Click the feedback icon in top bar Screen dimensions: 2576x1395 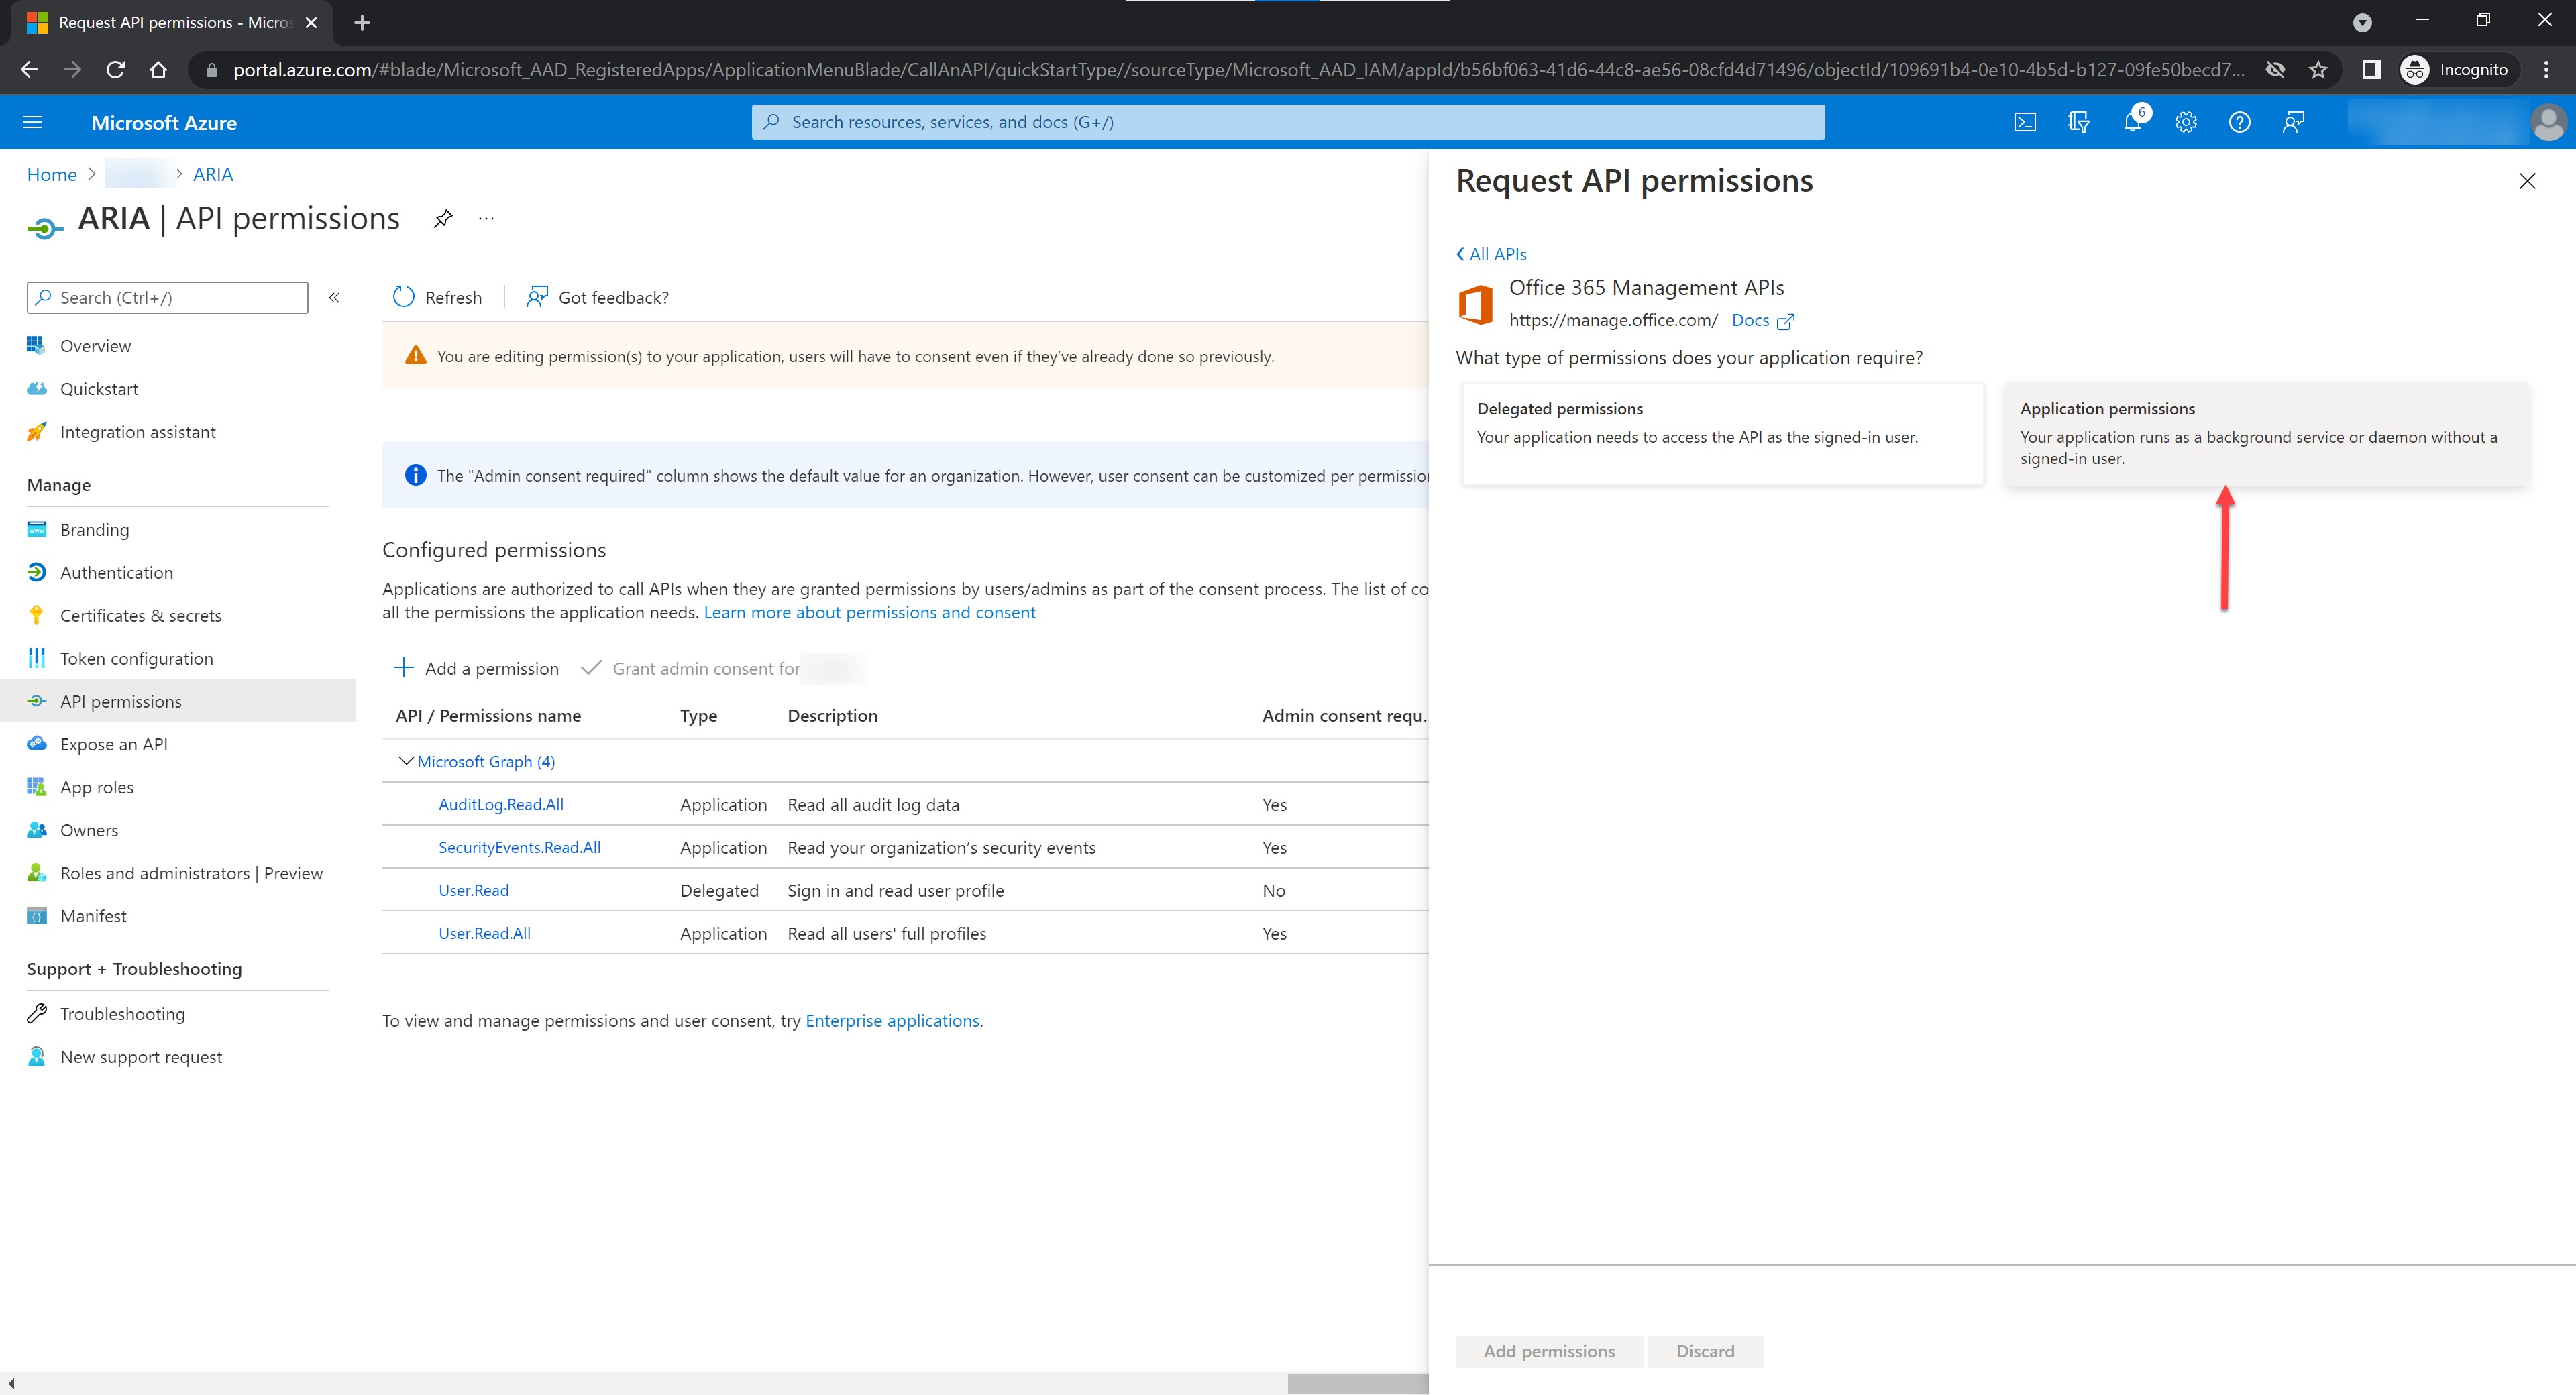pos(2294,122)
